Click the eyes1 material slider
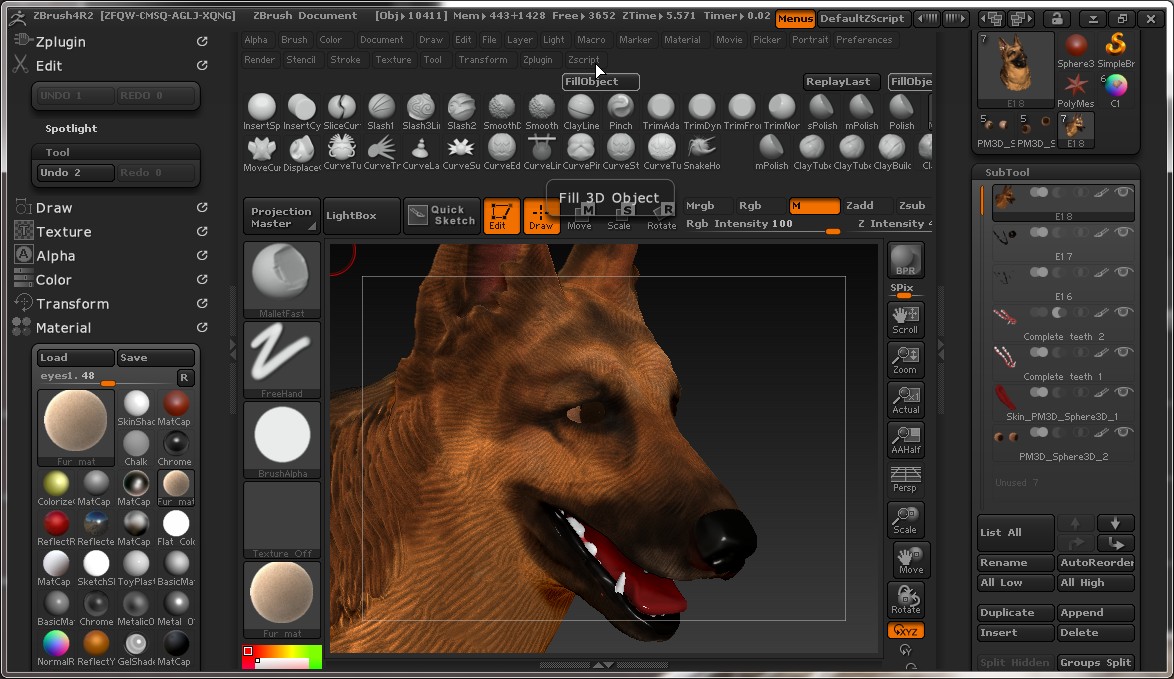 pyautogui.click(x=108, y=377)
